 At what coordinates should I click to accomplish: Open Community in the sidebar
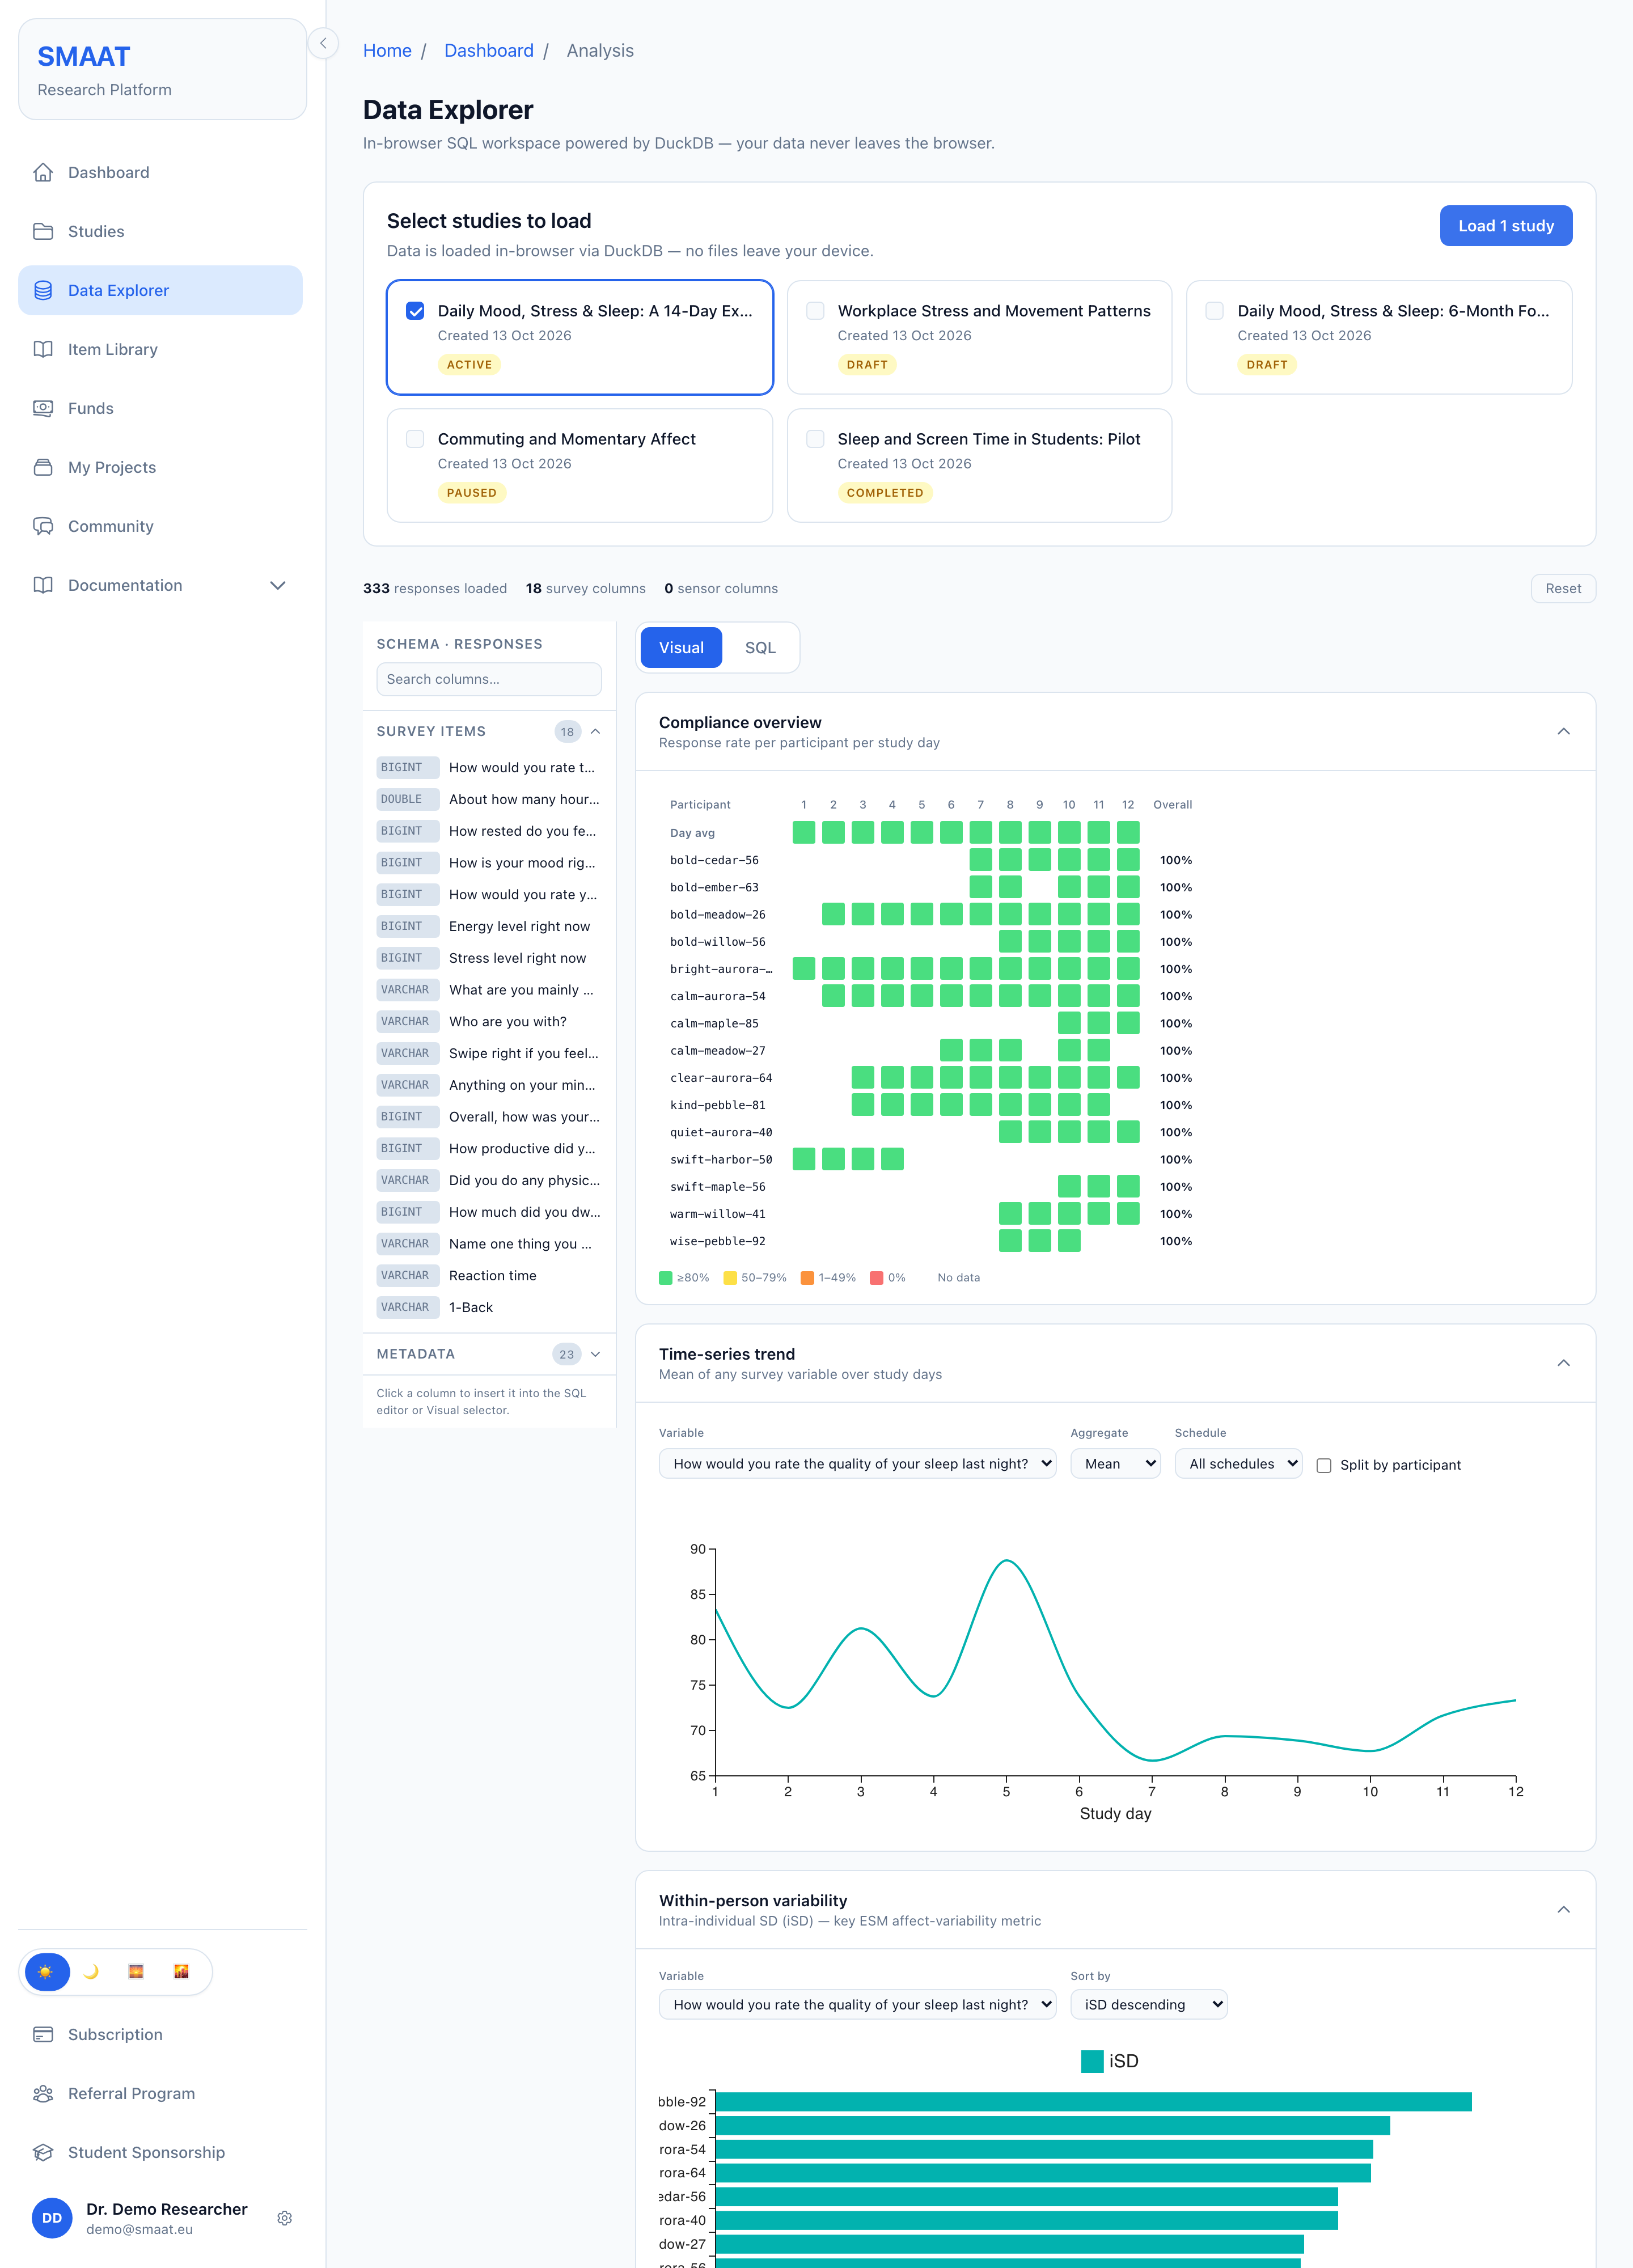point(160,526)
